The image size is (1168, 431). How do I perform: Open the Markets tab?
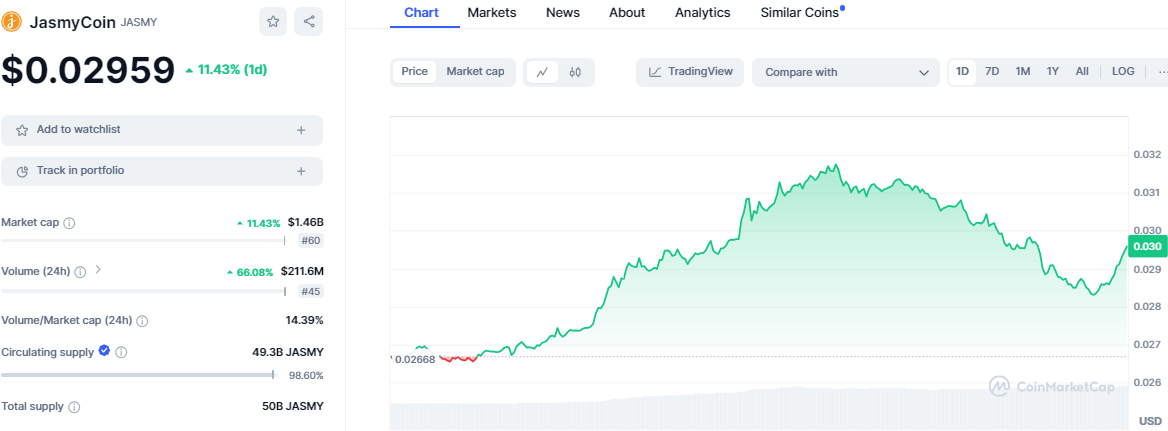[492, 13]
